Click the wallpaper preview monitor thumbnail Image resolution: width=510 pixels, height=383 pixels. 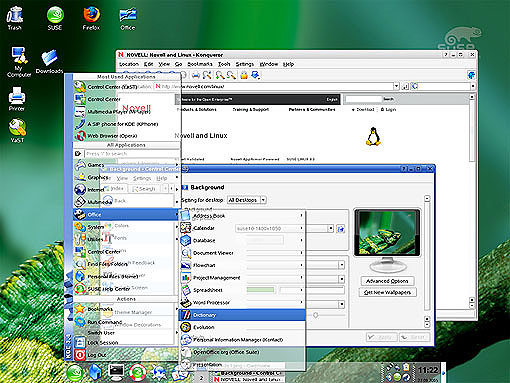(x=387, y=240)
